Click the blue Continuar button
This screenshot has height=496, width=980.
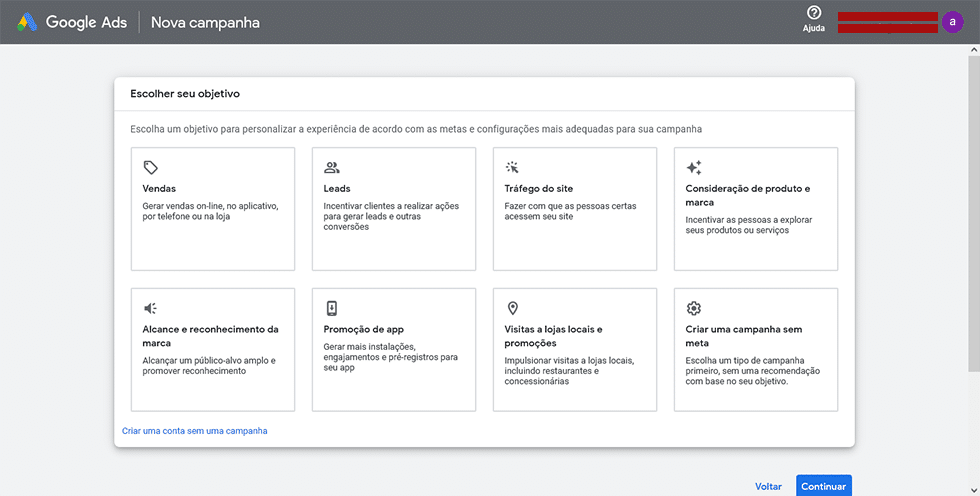tap(824, 486)
